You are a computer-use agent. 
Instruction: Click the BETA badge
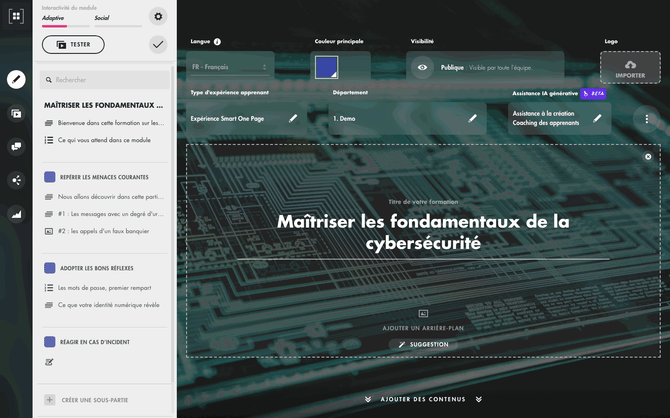tap(593, 93)
